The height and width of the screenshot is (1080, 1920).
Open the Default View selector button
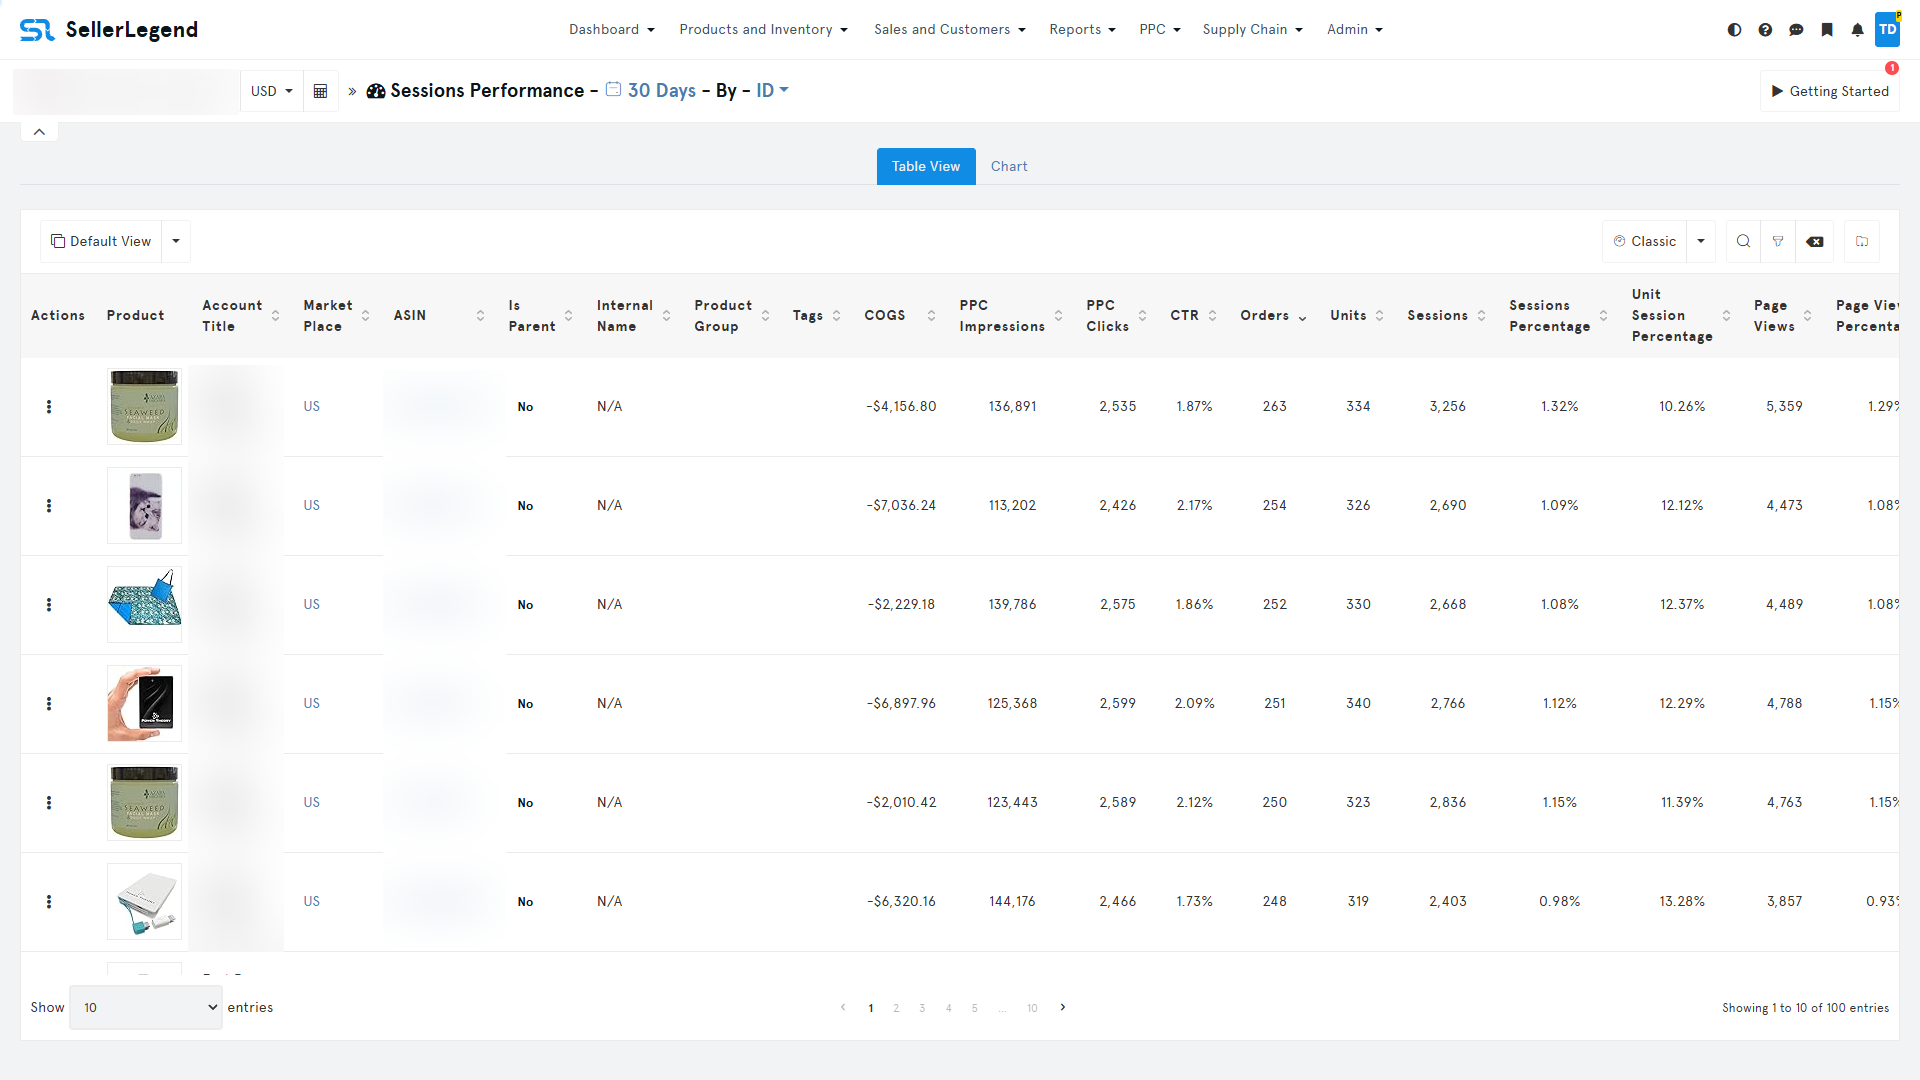tap(101, 241)
